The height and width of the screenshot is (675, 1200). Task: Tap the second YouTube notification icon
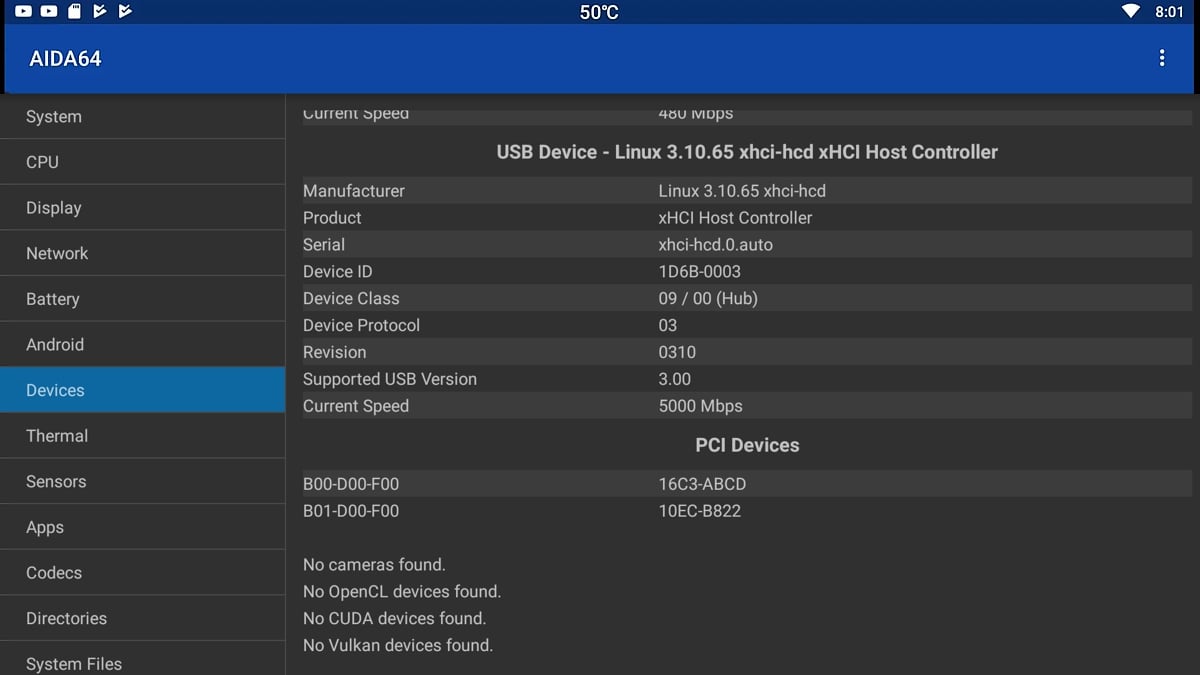pos(49,12)
